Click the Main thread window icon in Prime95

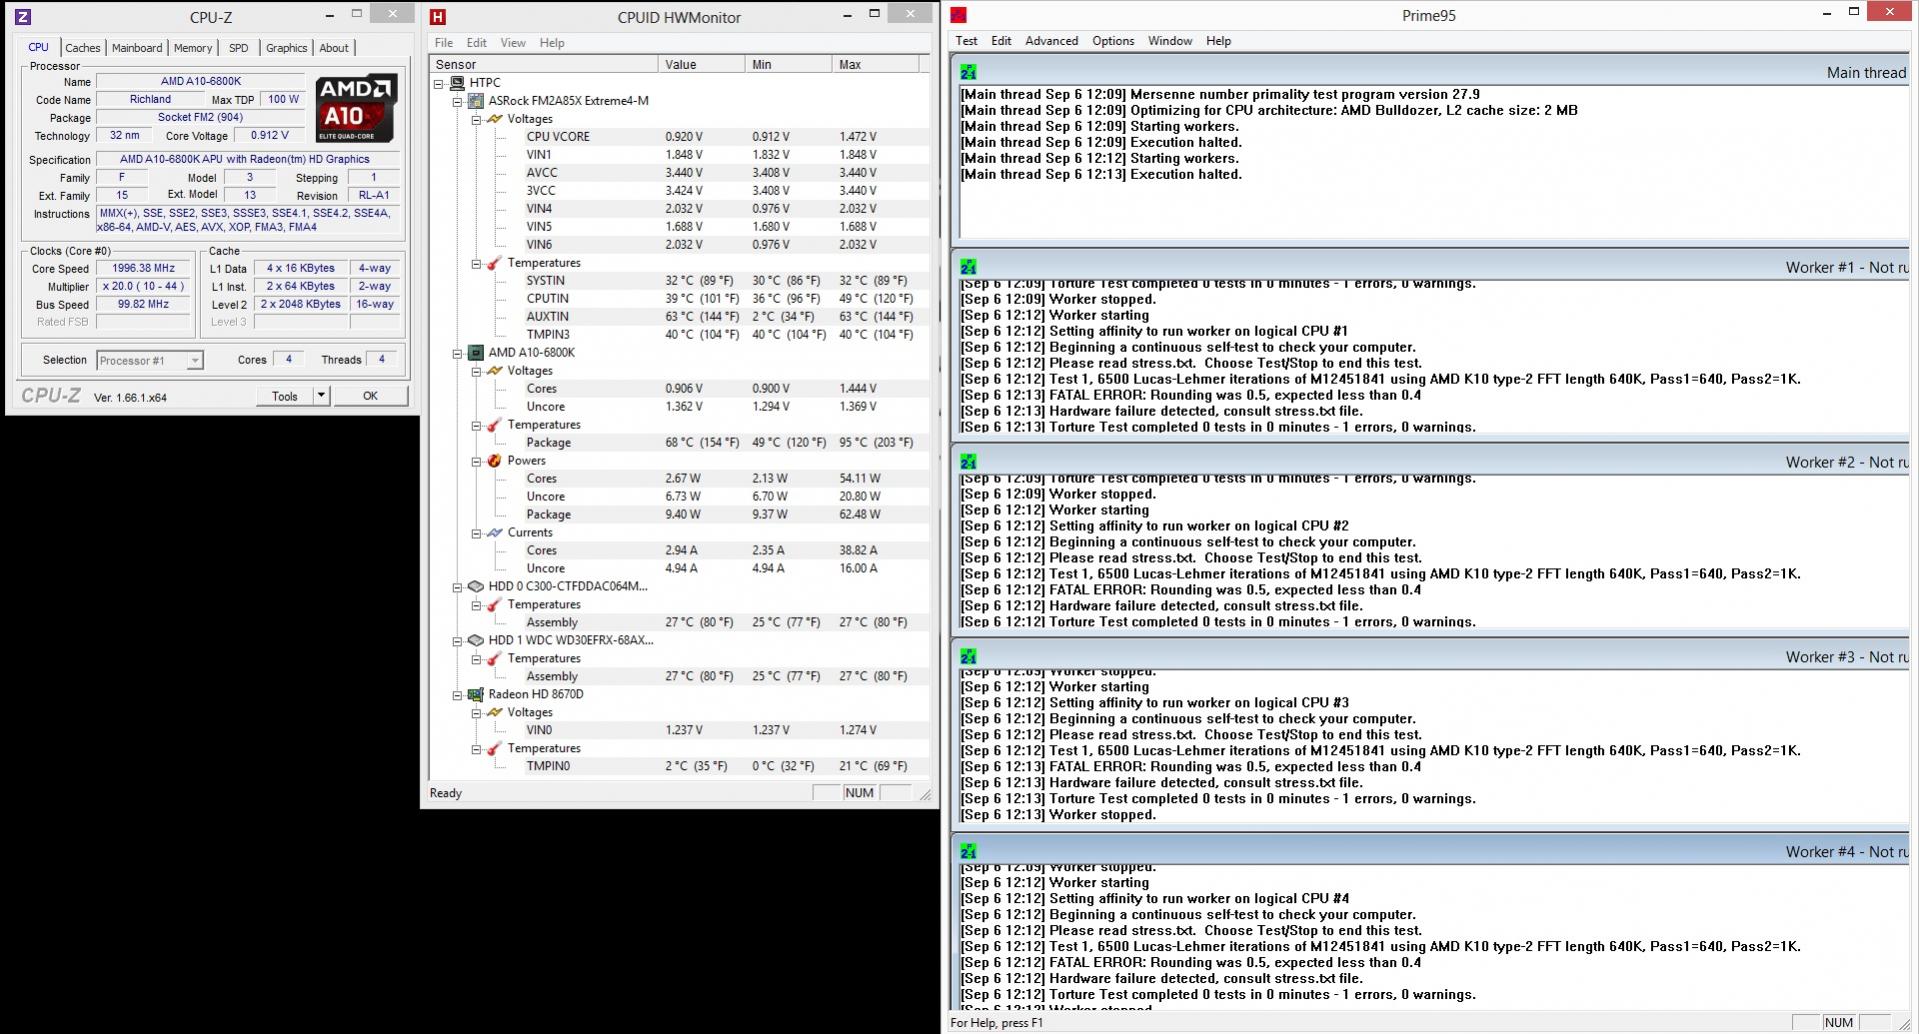coord(968,72)
